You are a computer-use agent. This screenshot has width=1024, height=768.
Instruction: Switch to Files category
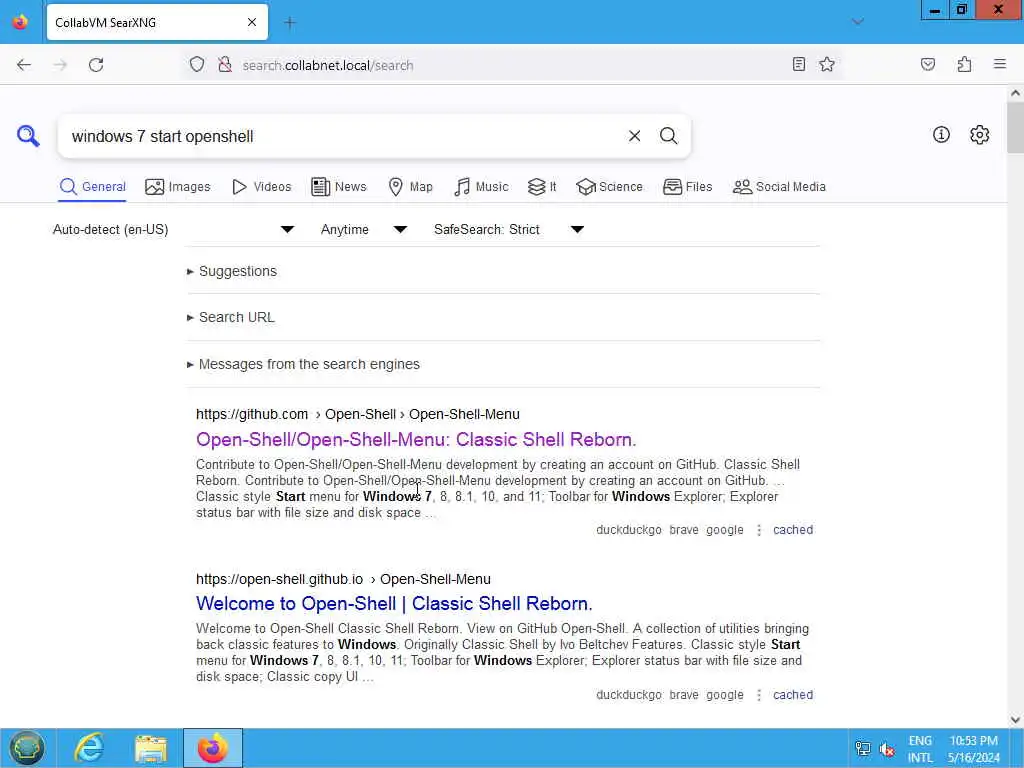point(688,187)
